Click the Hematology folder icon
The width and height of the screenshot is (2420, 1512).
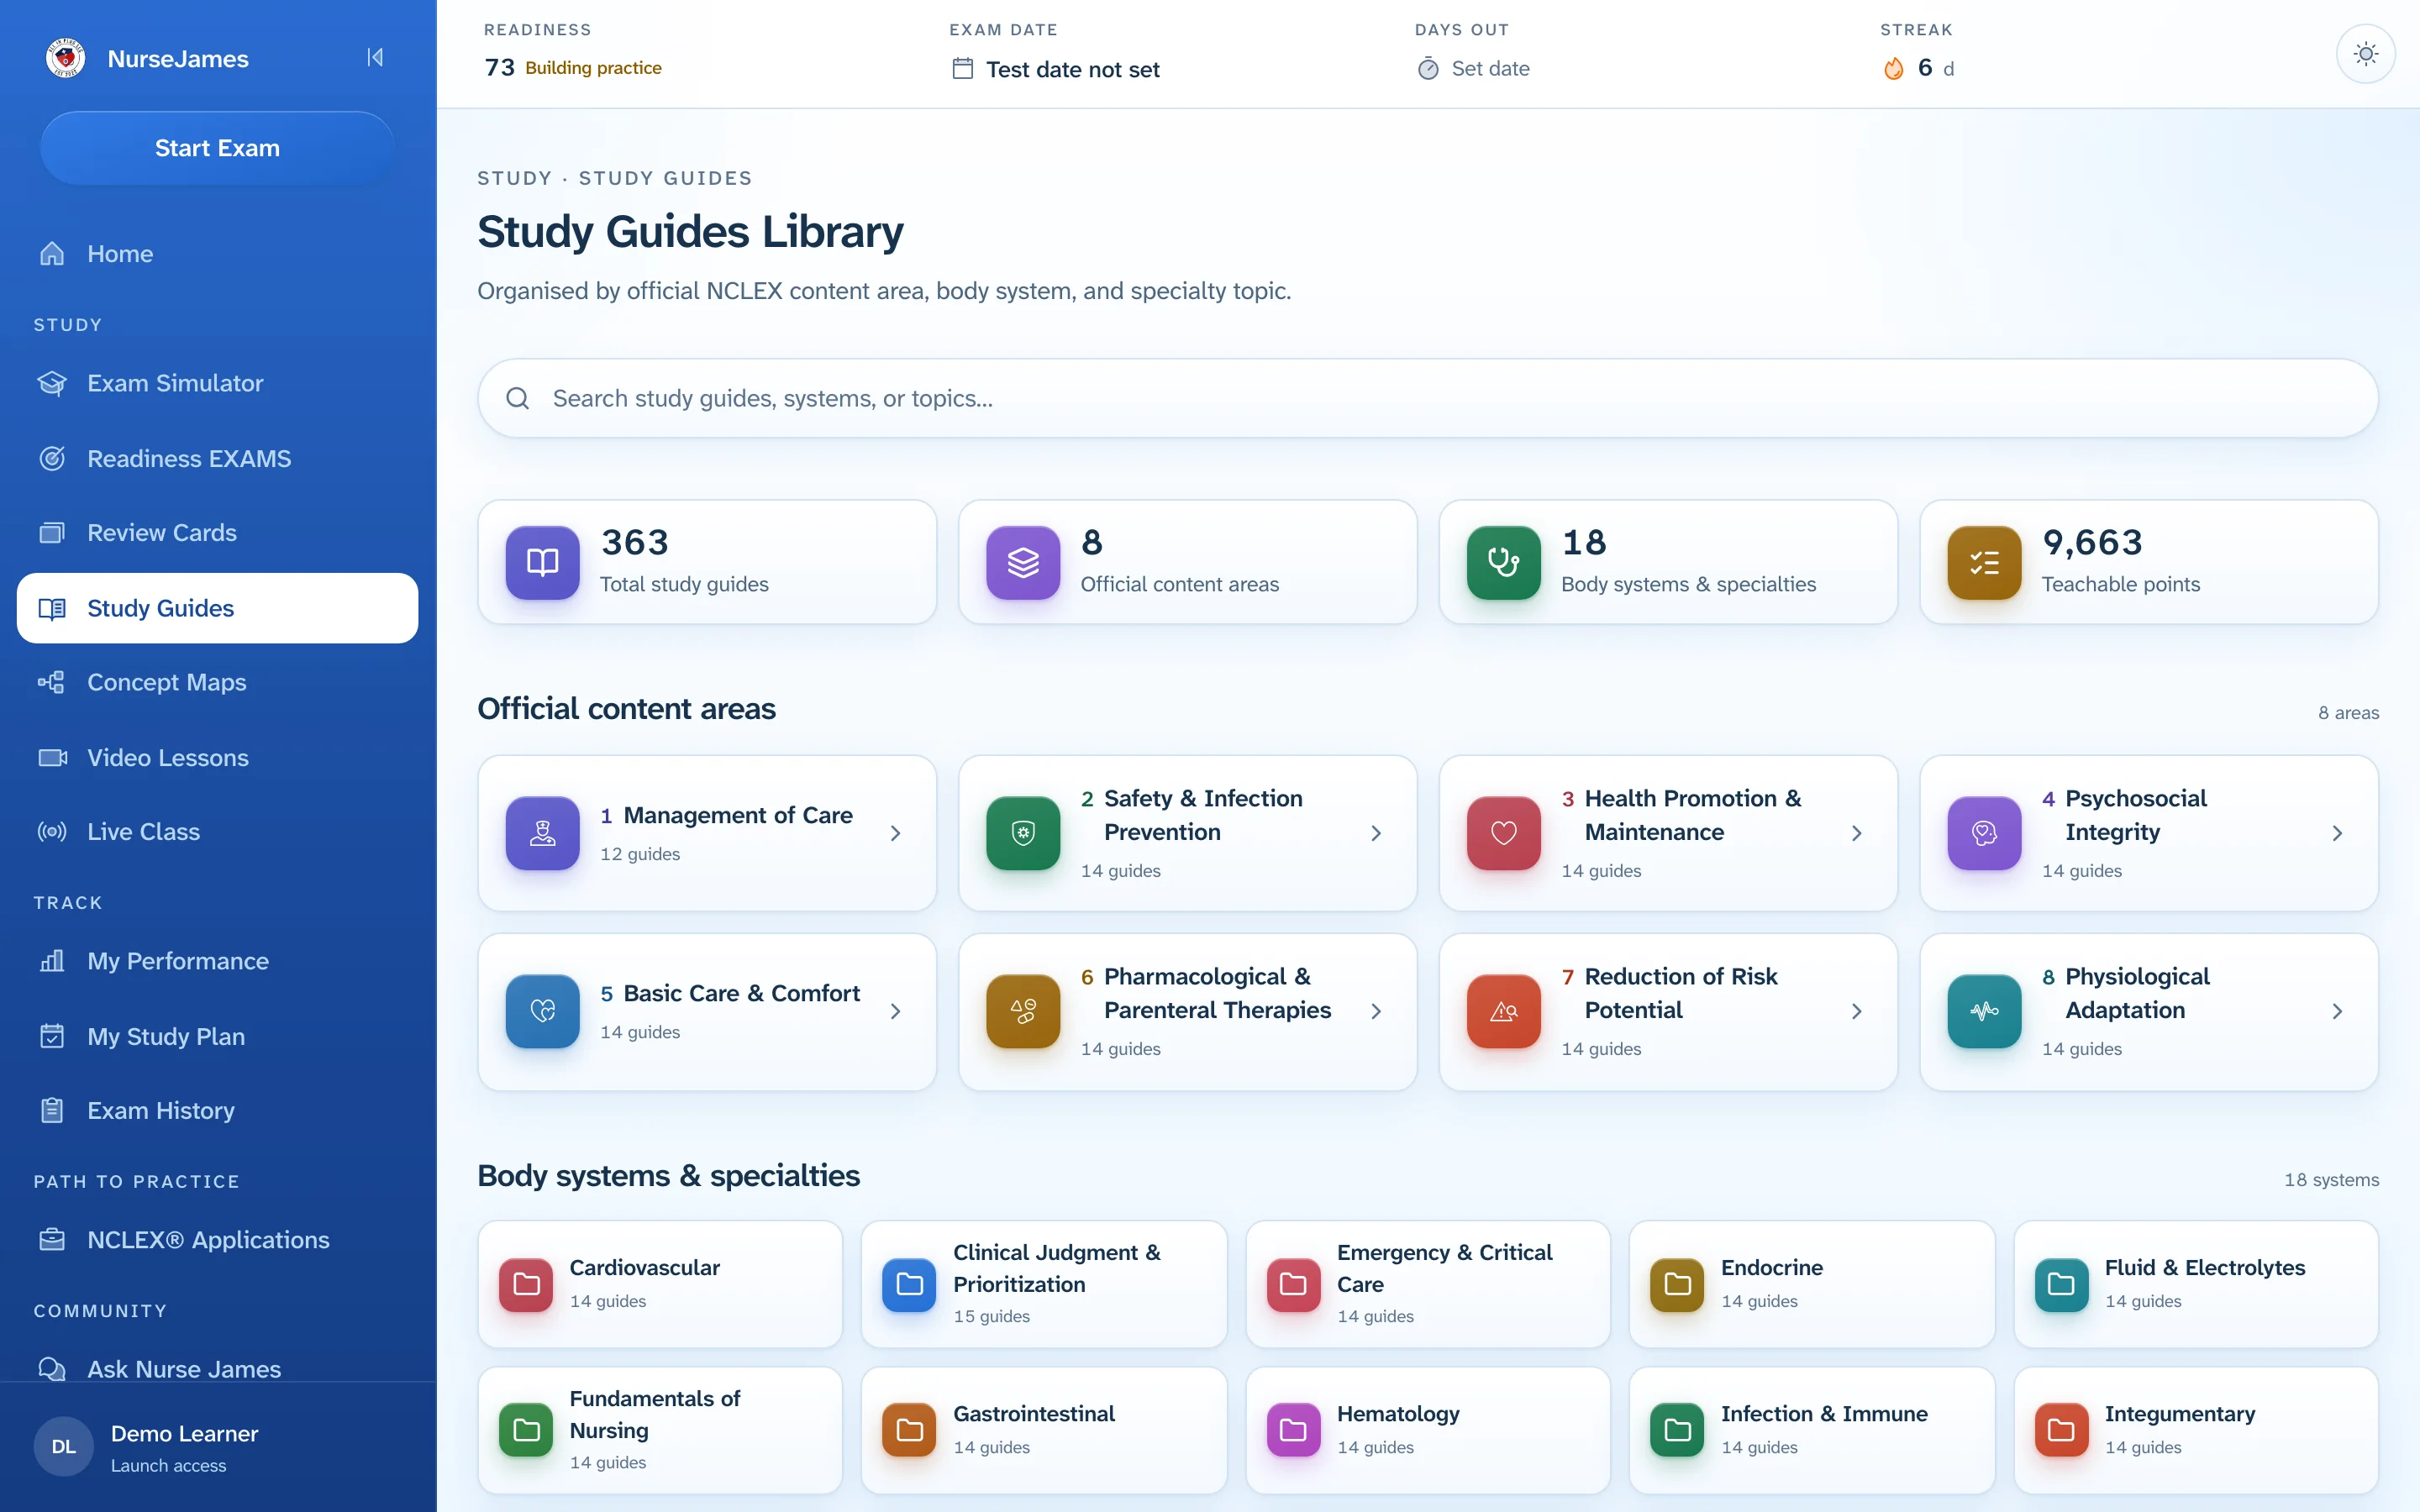point(1293,1430)
